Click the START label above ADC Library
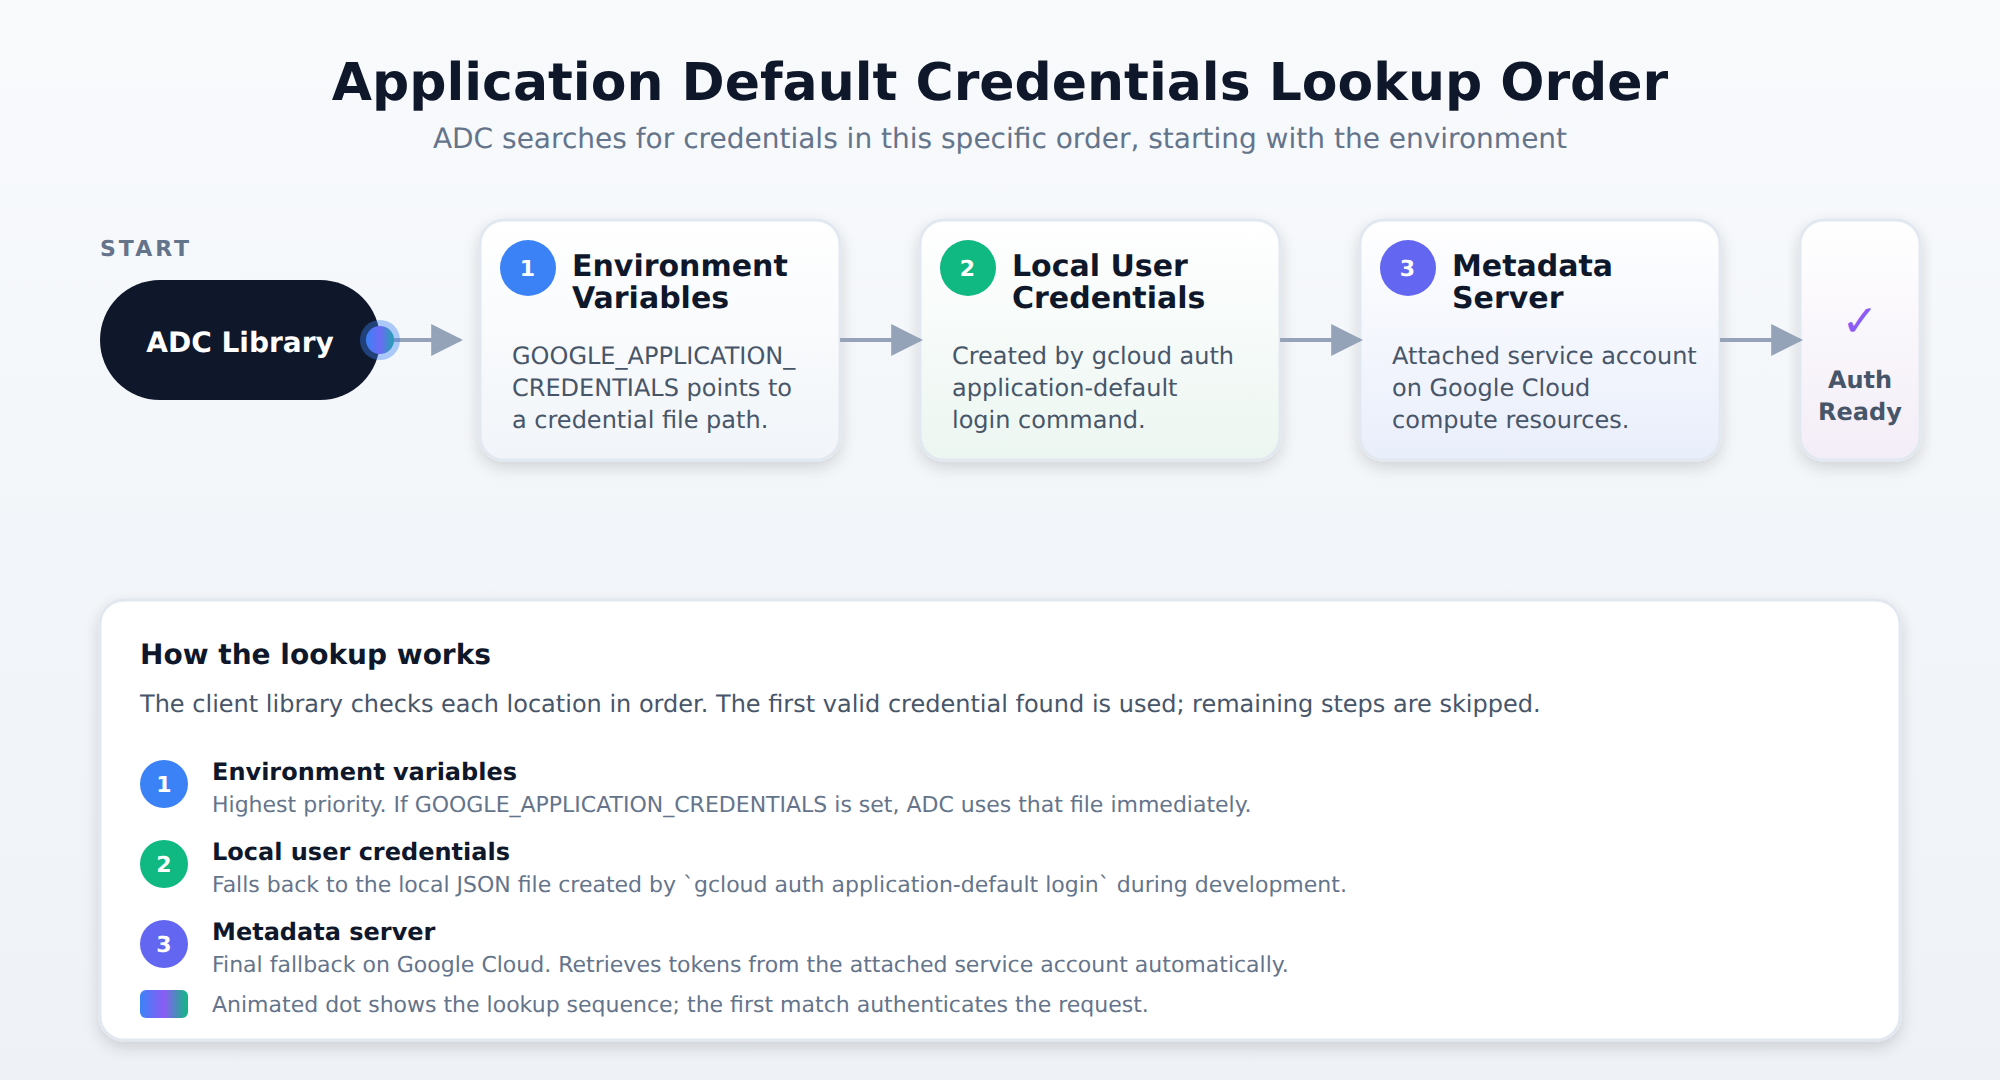The height and width of the screenshot is (1080, 2000). tap(145, 248)
